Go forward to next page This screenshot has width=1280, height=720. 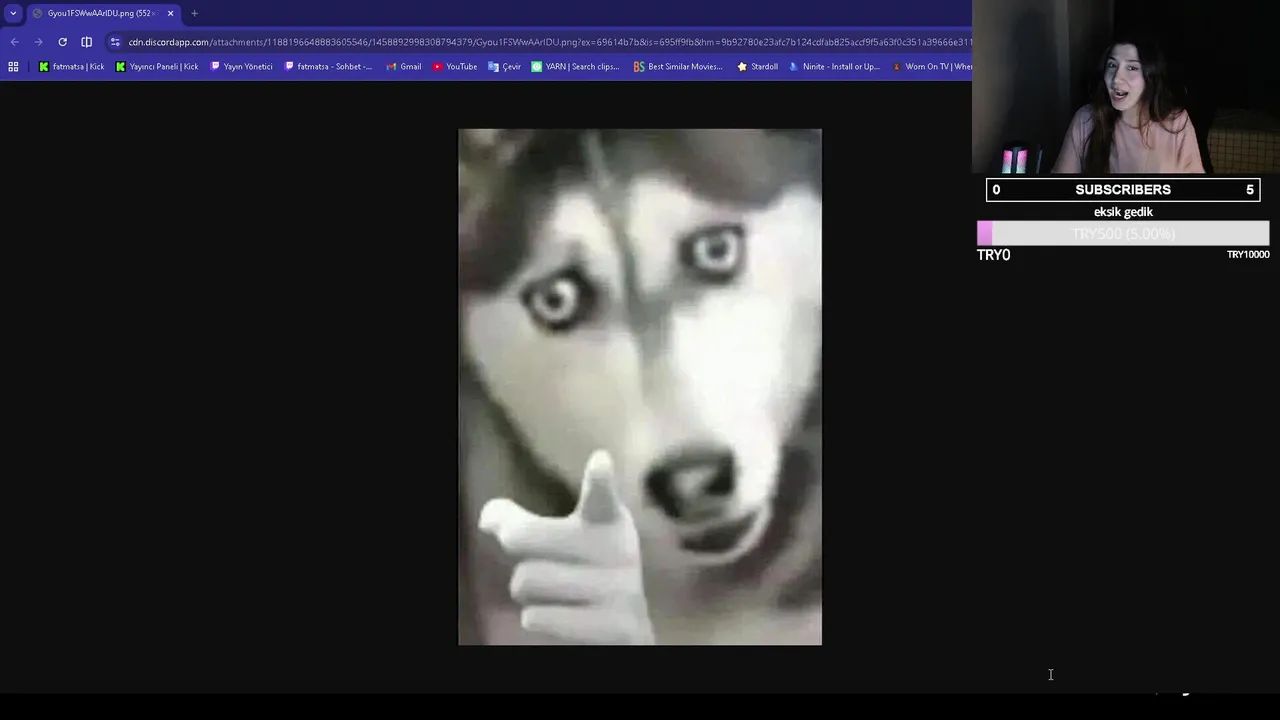(38, 42)
